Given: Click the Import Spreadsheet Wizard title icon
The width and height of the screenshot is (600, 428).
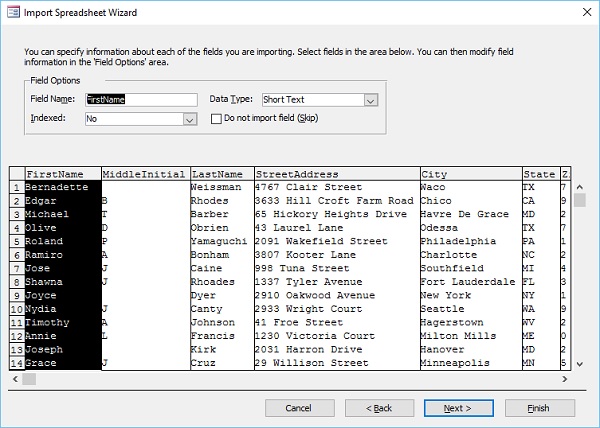Looking at the screenshot, I should coord(14,12).
